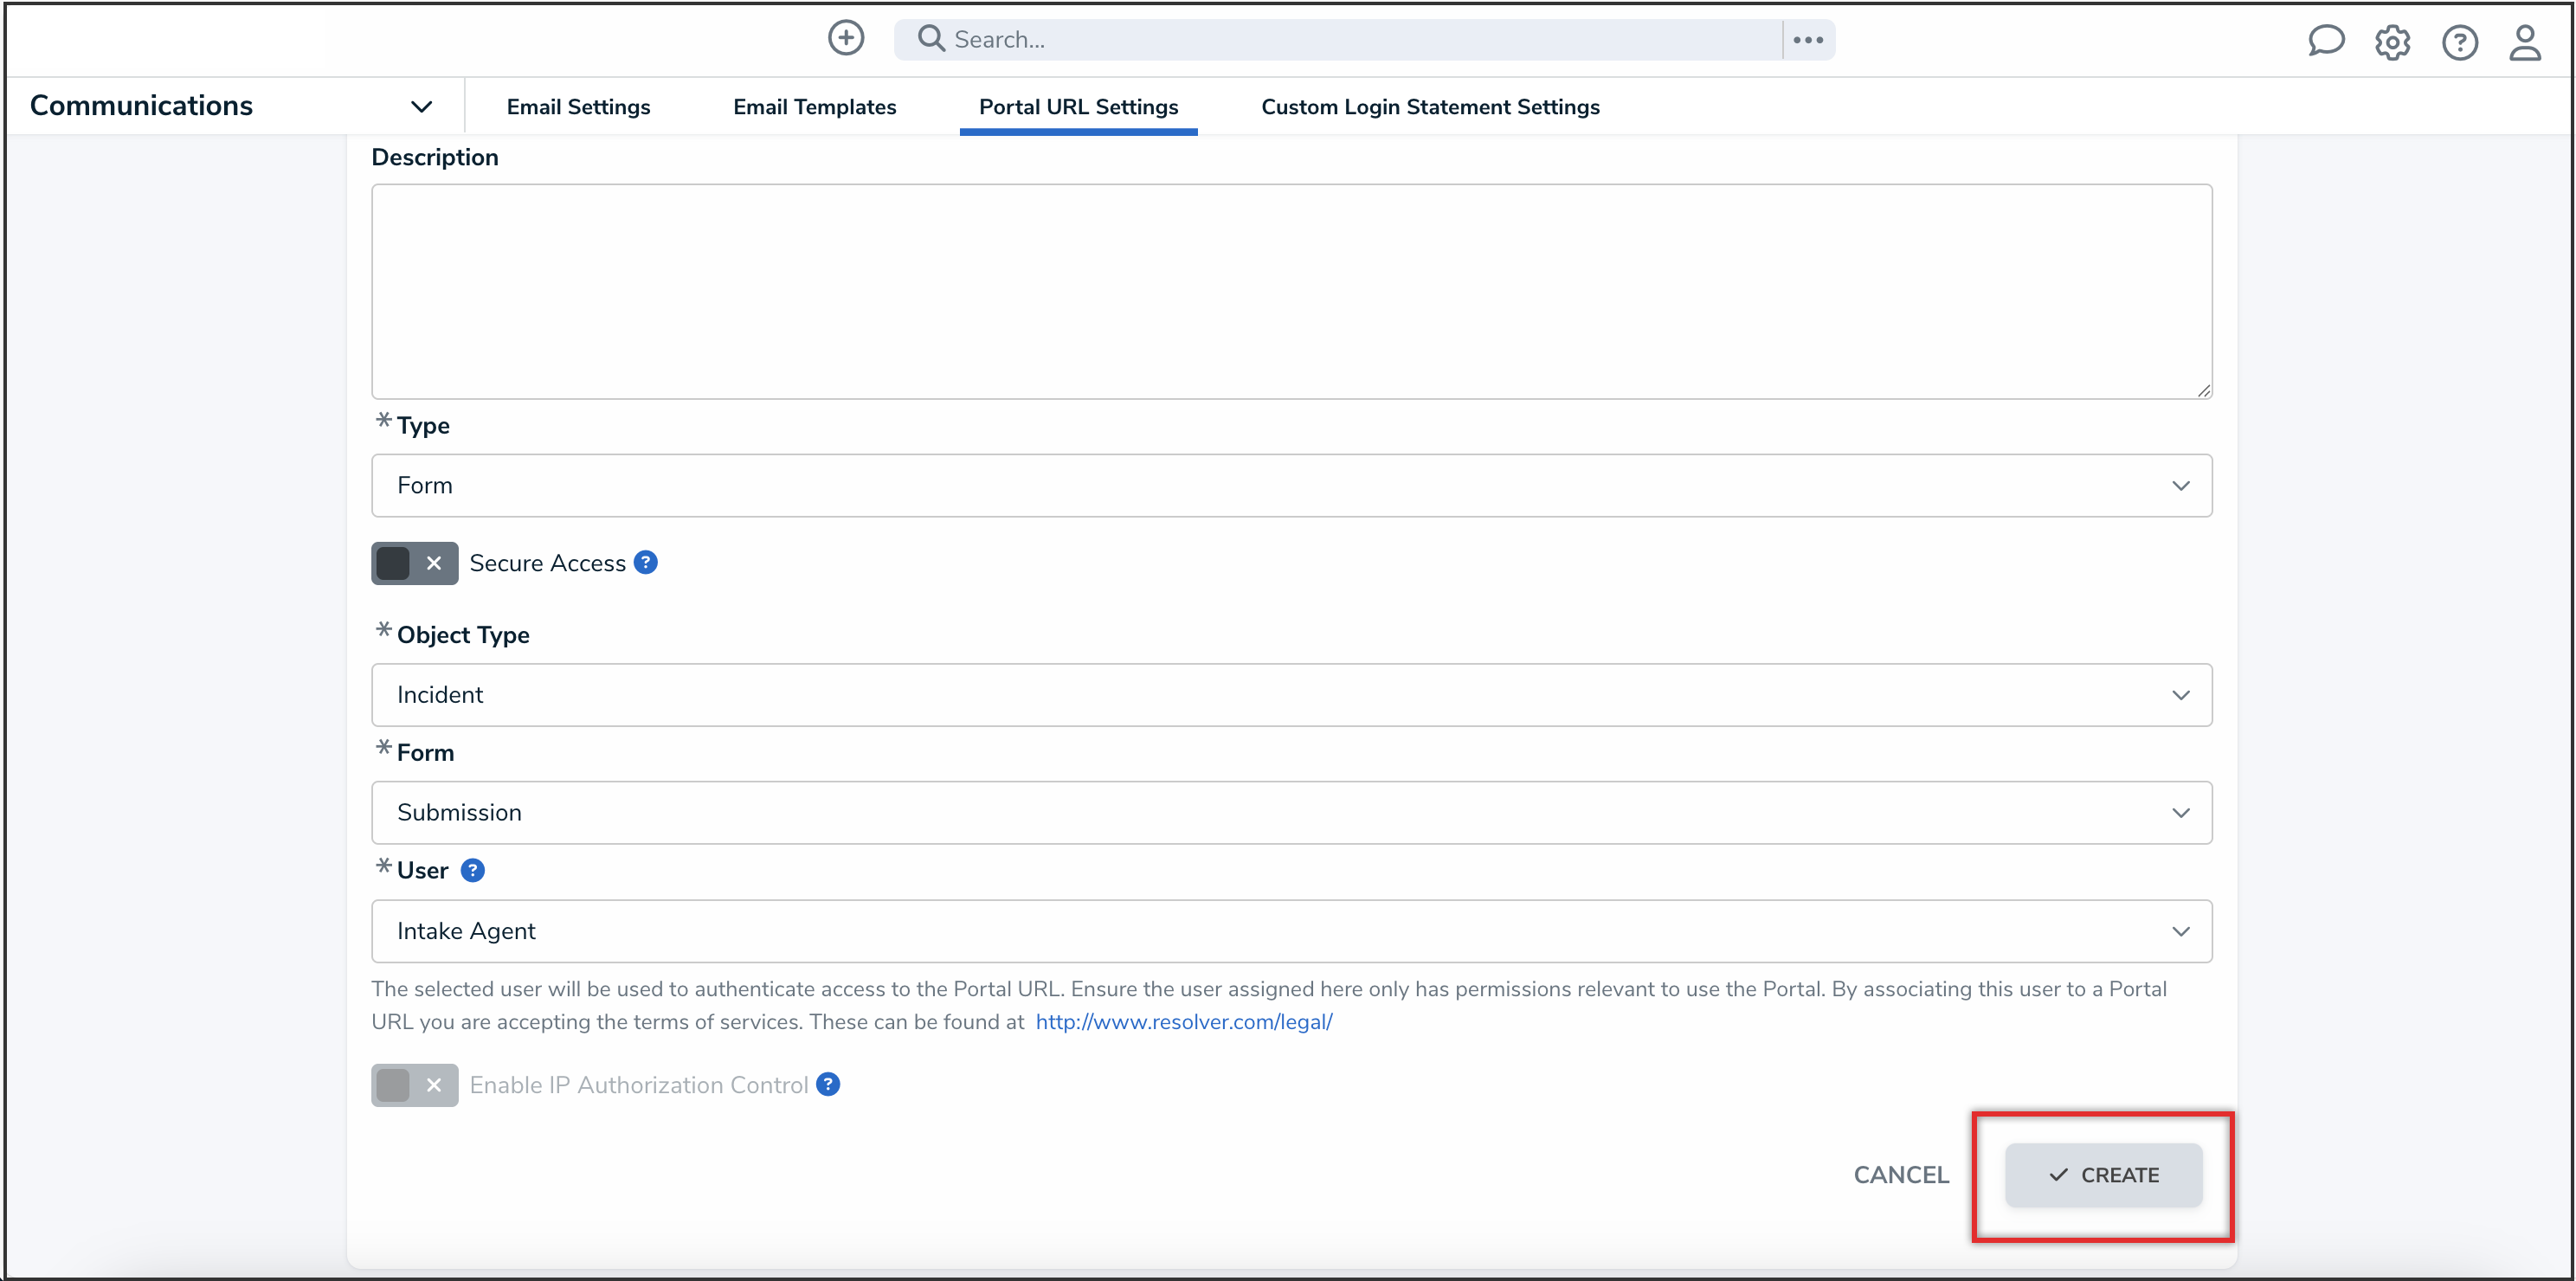This screenshot has width=2576, height=1281.
Task: Switch to Custom Login Statement Settings tab
Action: tap(1430, 107)
